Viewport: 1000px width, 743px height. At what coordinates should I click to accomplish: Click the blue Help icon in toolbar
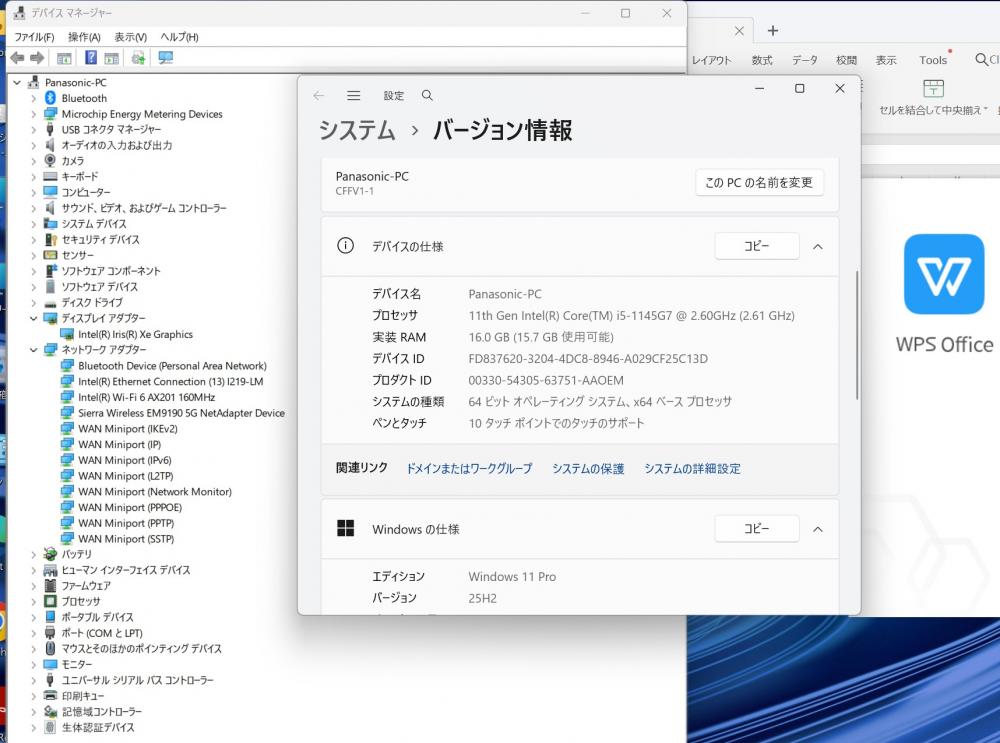pyautogui.click(x=91, y=58)
